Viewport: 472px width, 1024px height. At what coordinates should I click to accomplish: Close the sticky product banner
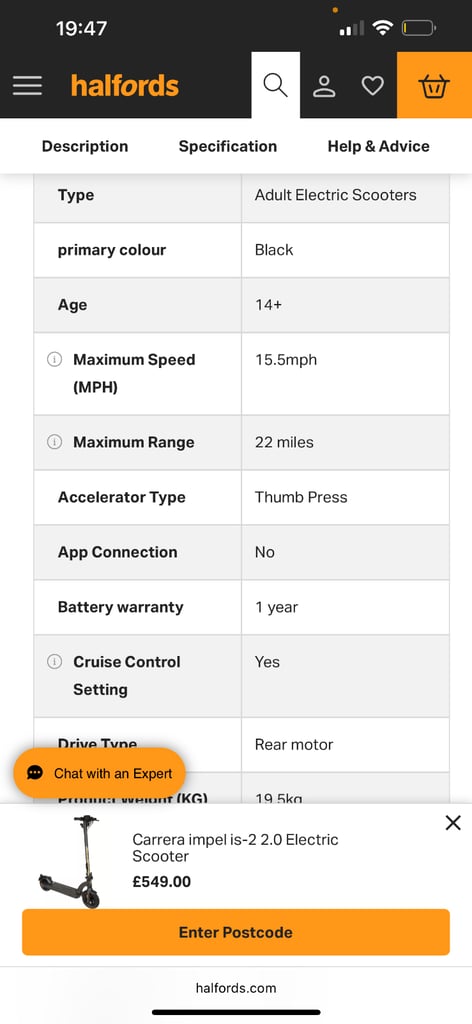(x=453, y=823)
